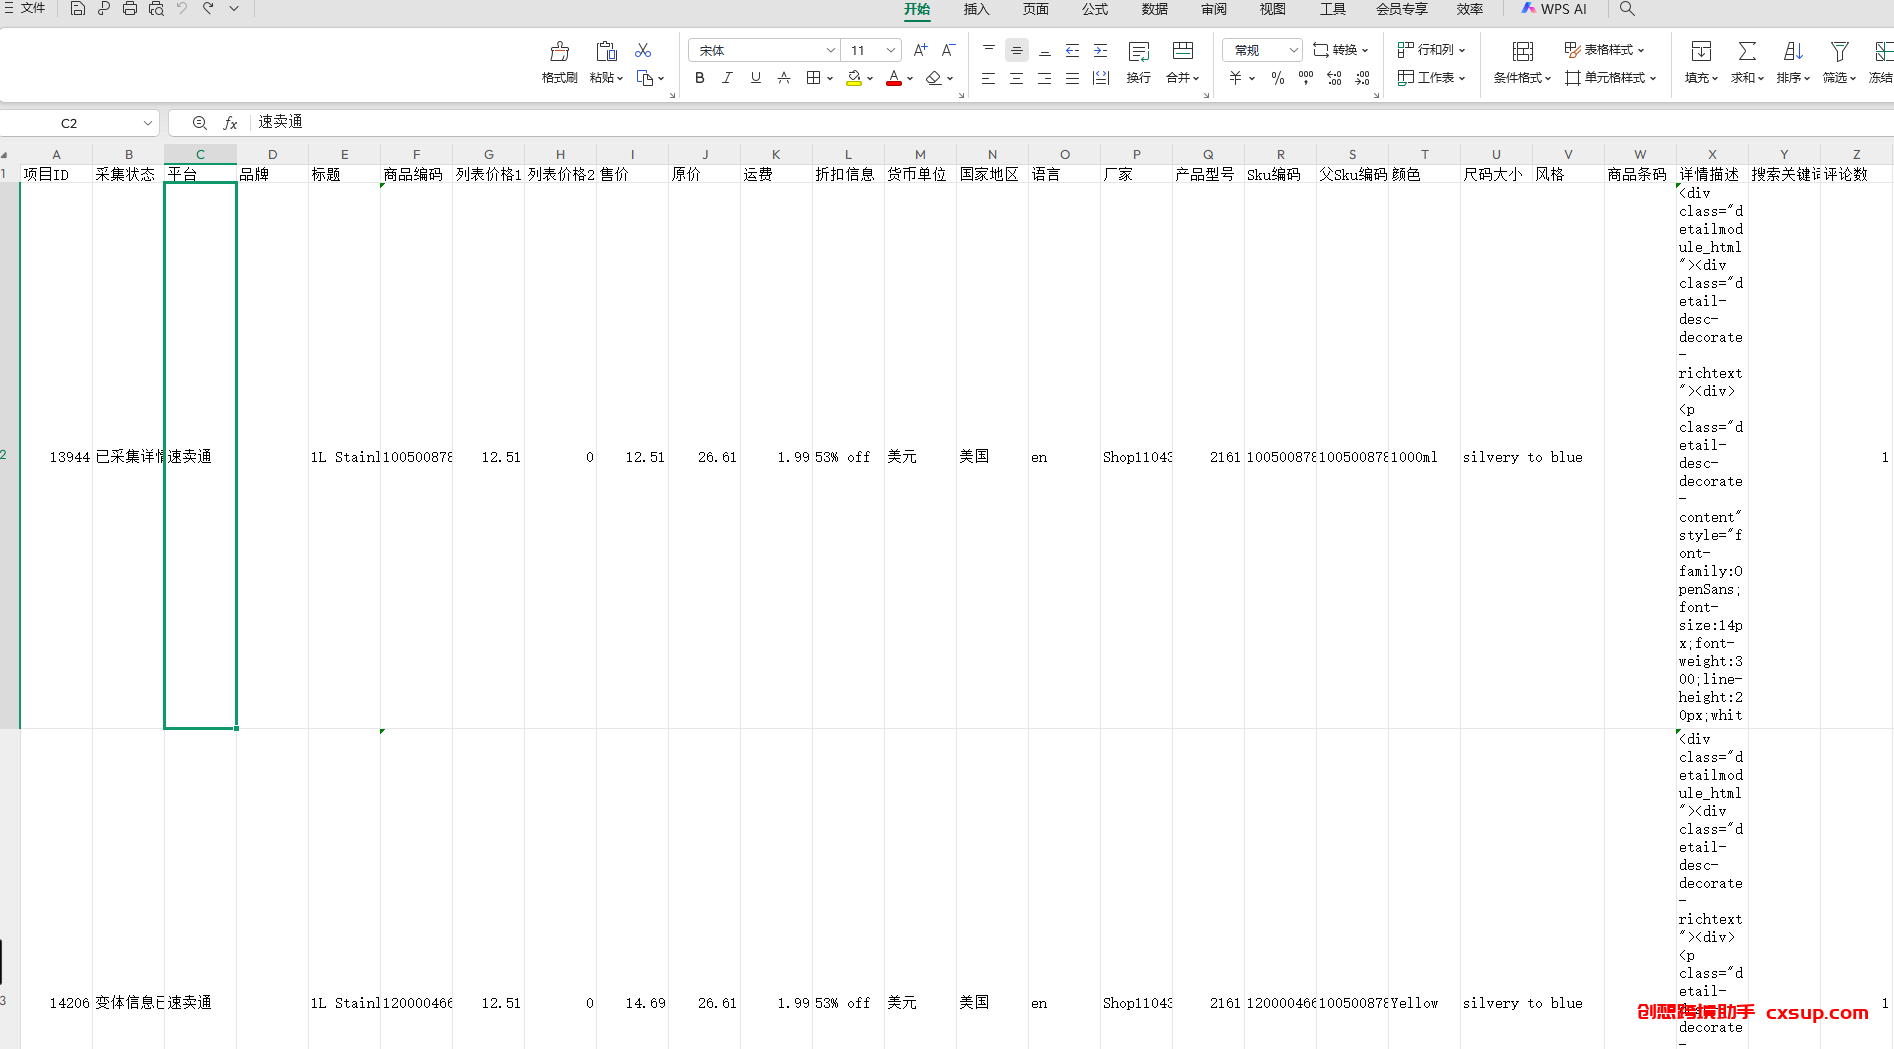Viewport: 1894px width, 1049px height.
Task: Click the thousands separator icon
Action: (1306, 78)
